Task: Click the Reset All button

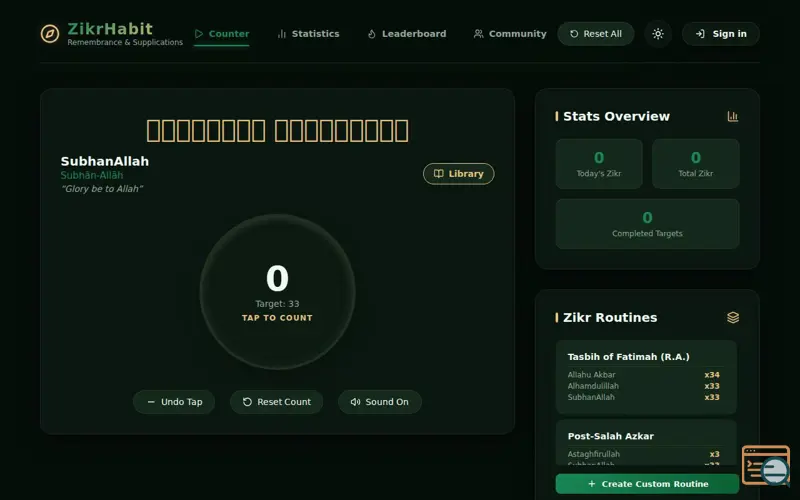Action: tap(596, 34)
